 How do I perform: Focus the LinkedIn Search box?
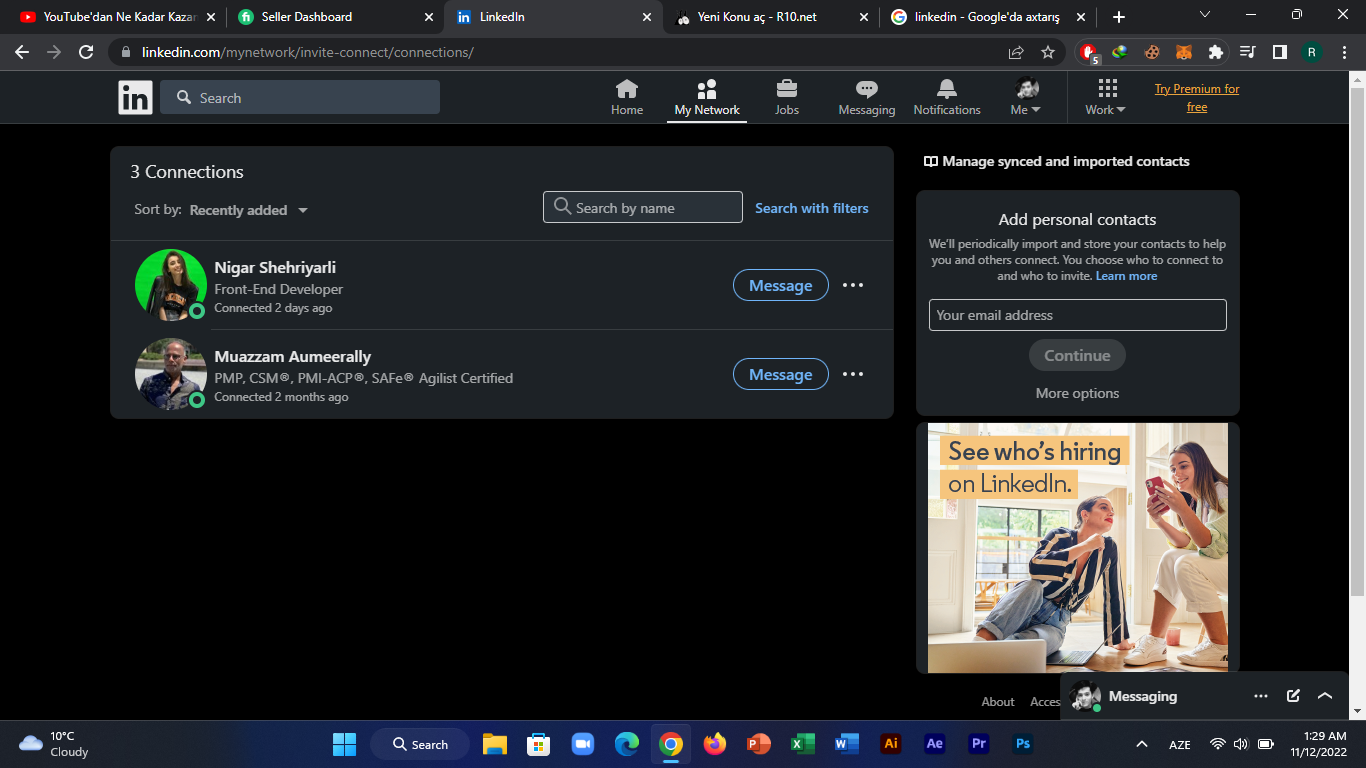pyautogui.click(x=300, y=97)
